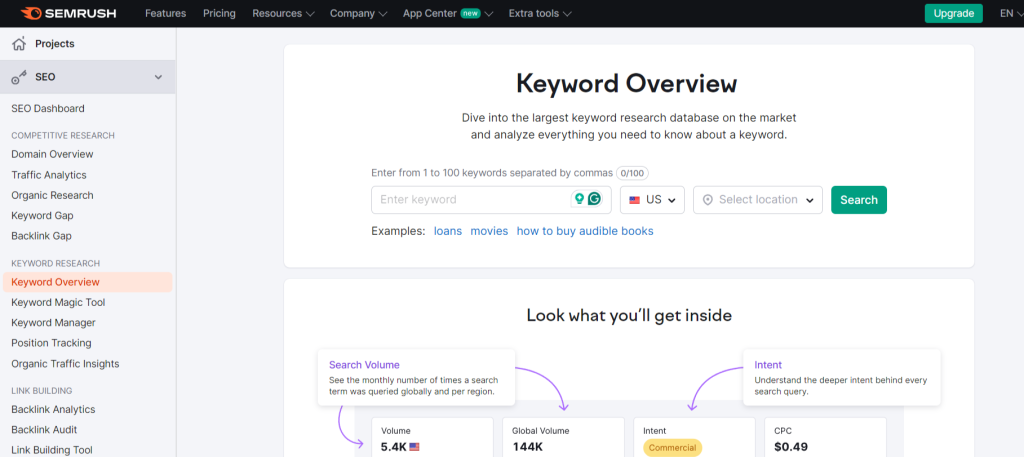Go to SEO Dashboard

click(48, 108)
